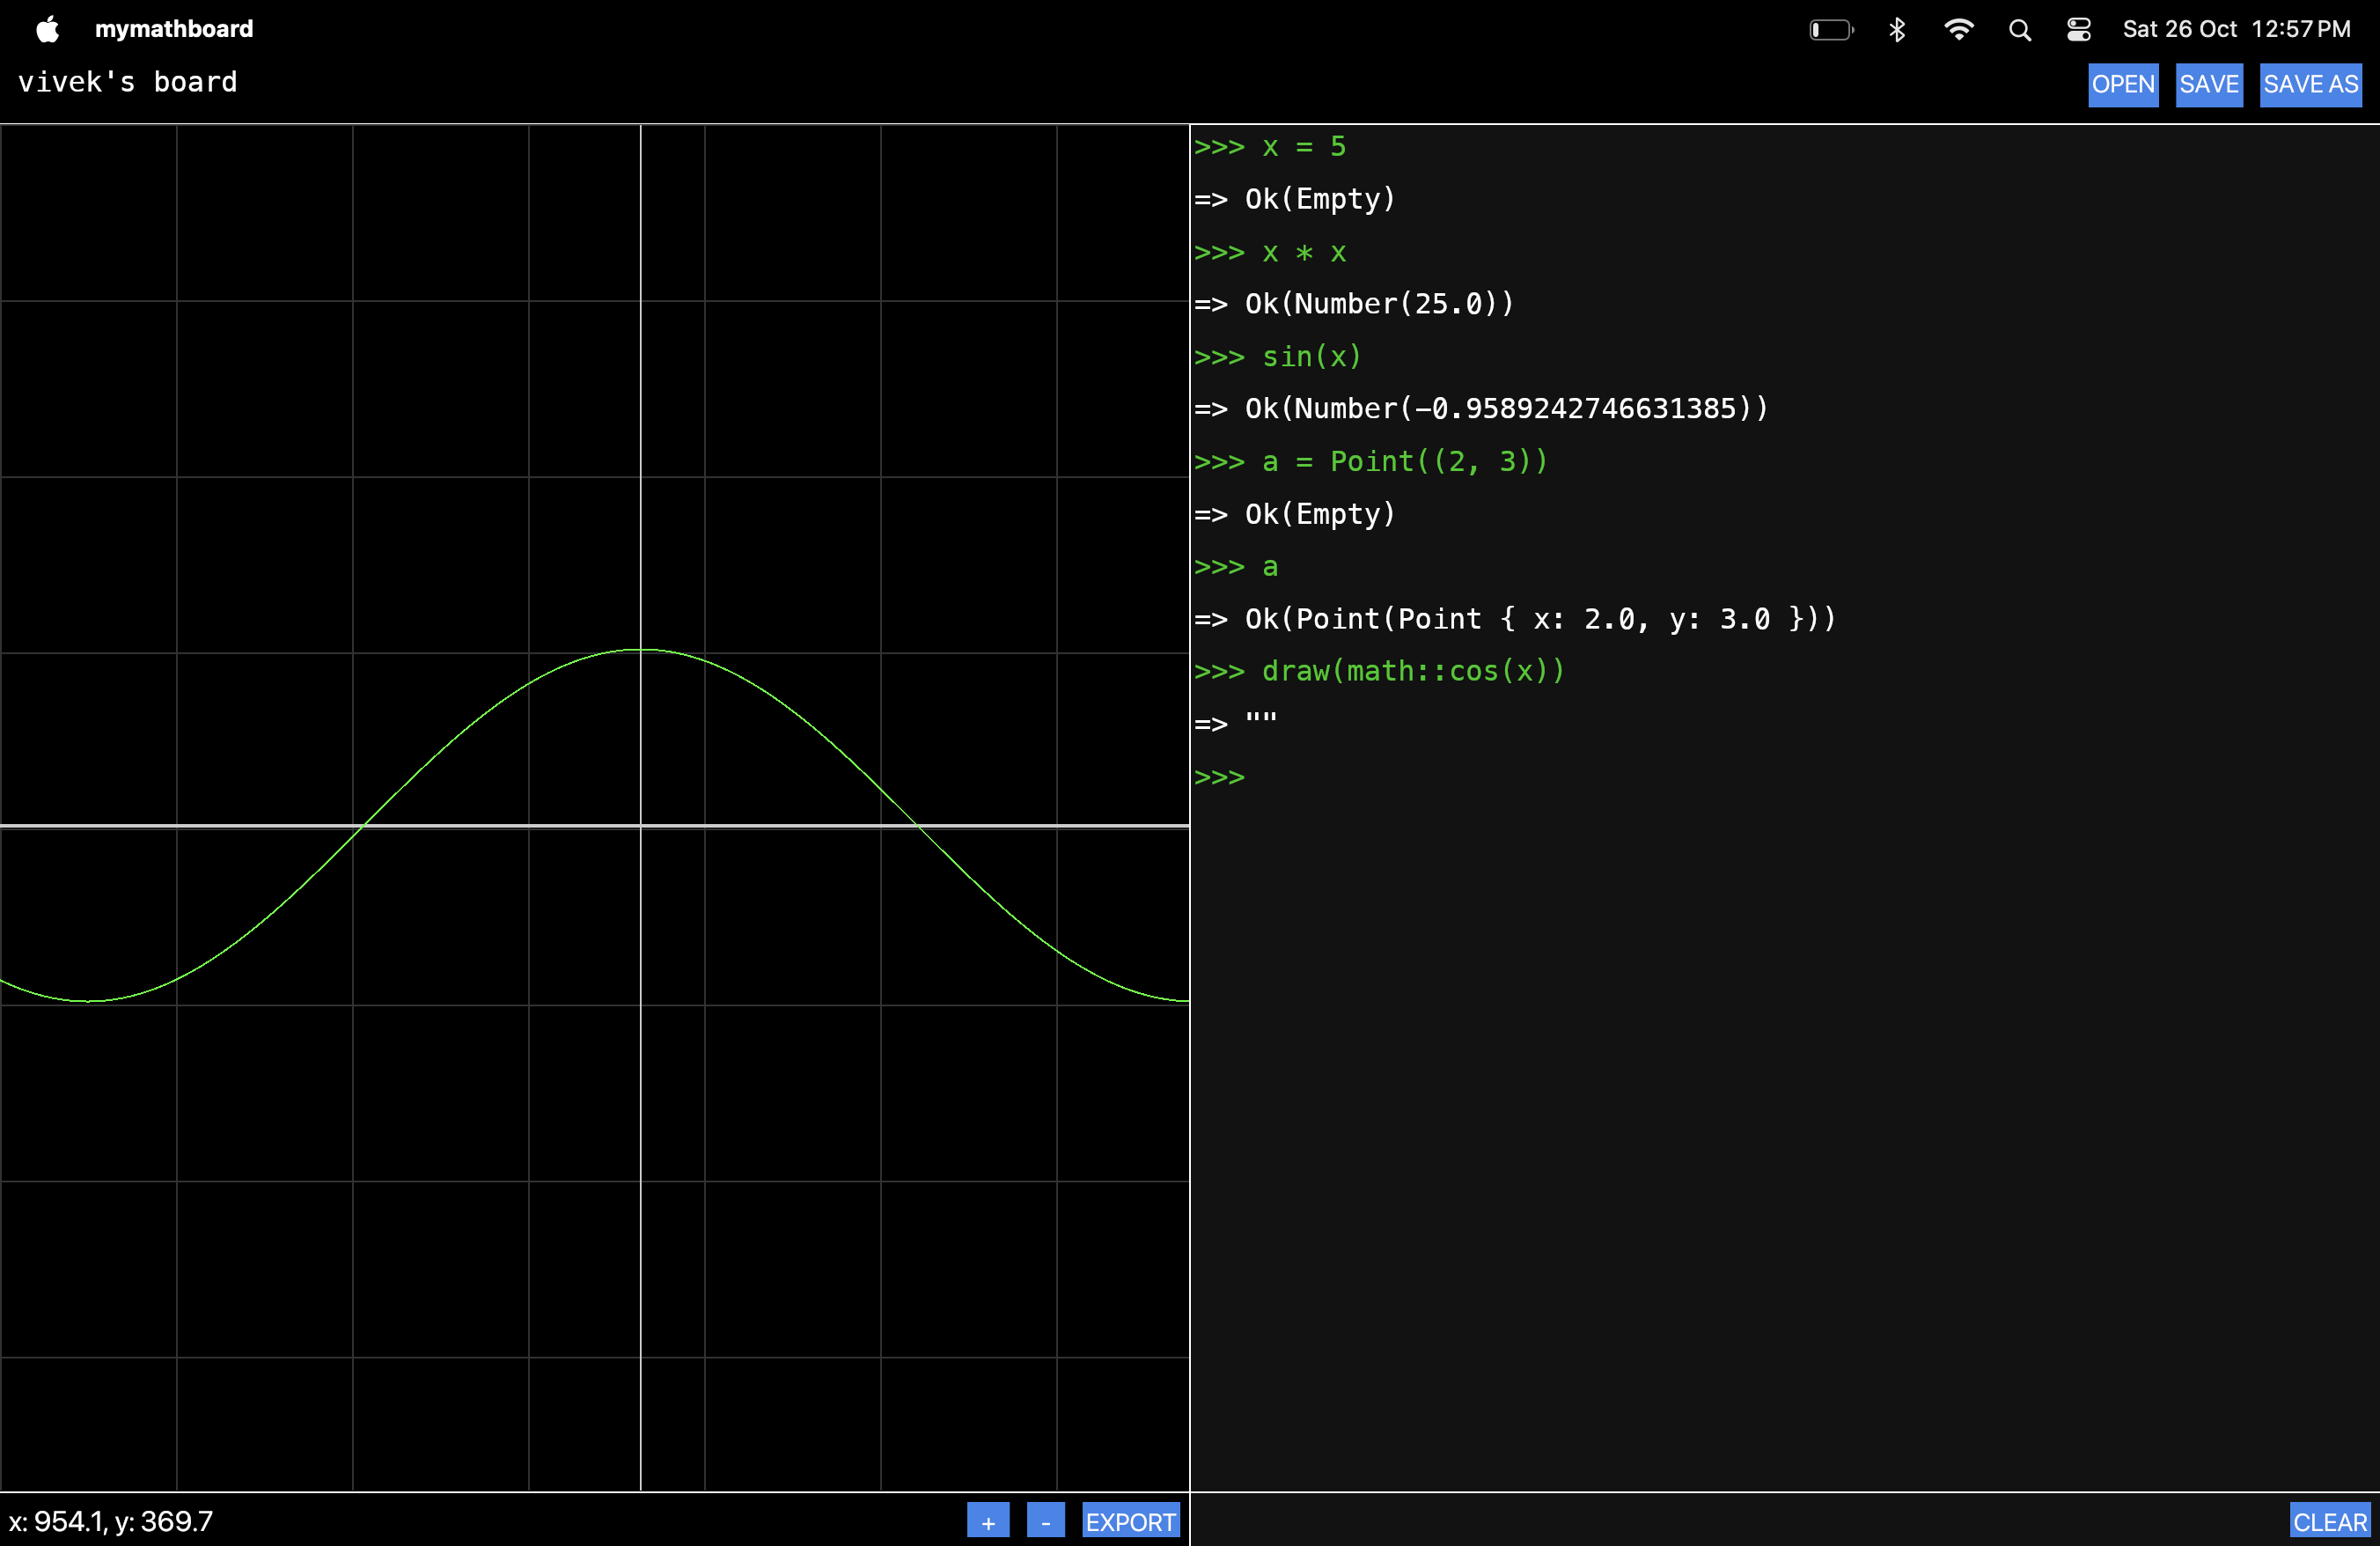Image resolution: width=2380 pixels, height=1546 pixels.
Task: Open the mymathboard application menu
Action: click(174, 29)
